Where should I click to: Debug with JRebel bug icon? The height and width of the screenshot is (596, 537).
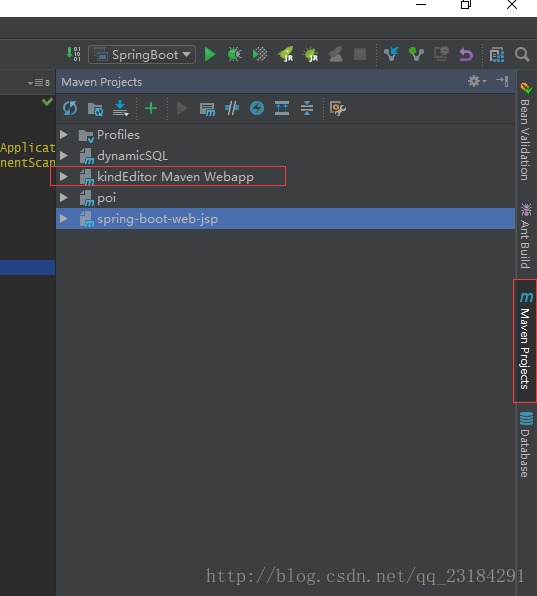(x=310, y=54)
